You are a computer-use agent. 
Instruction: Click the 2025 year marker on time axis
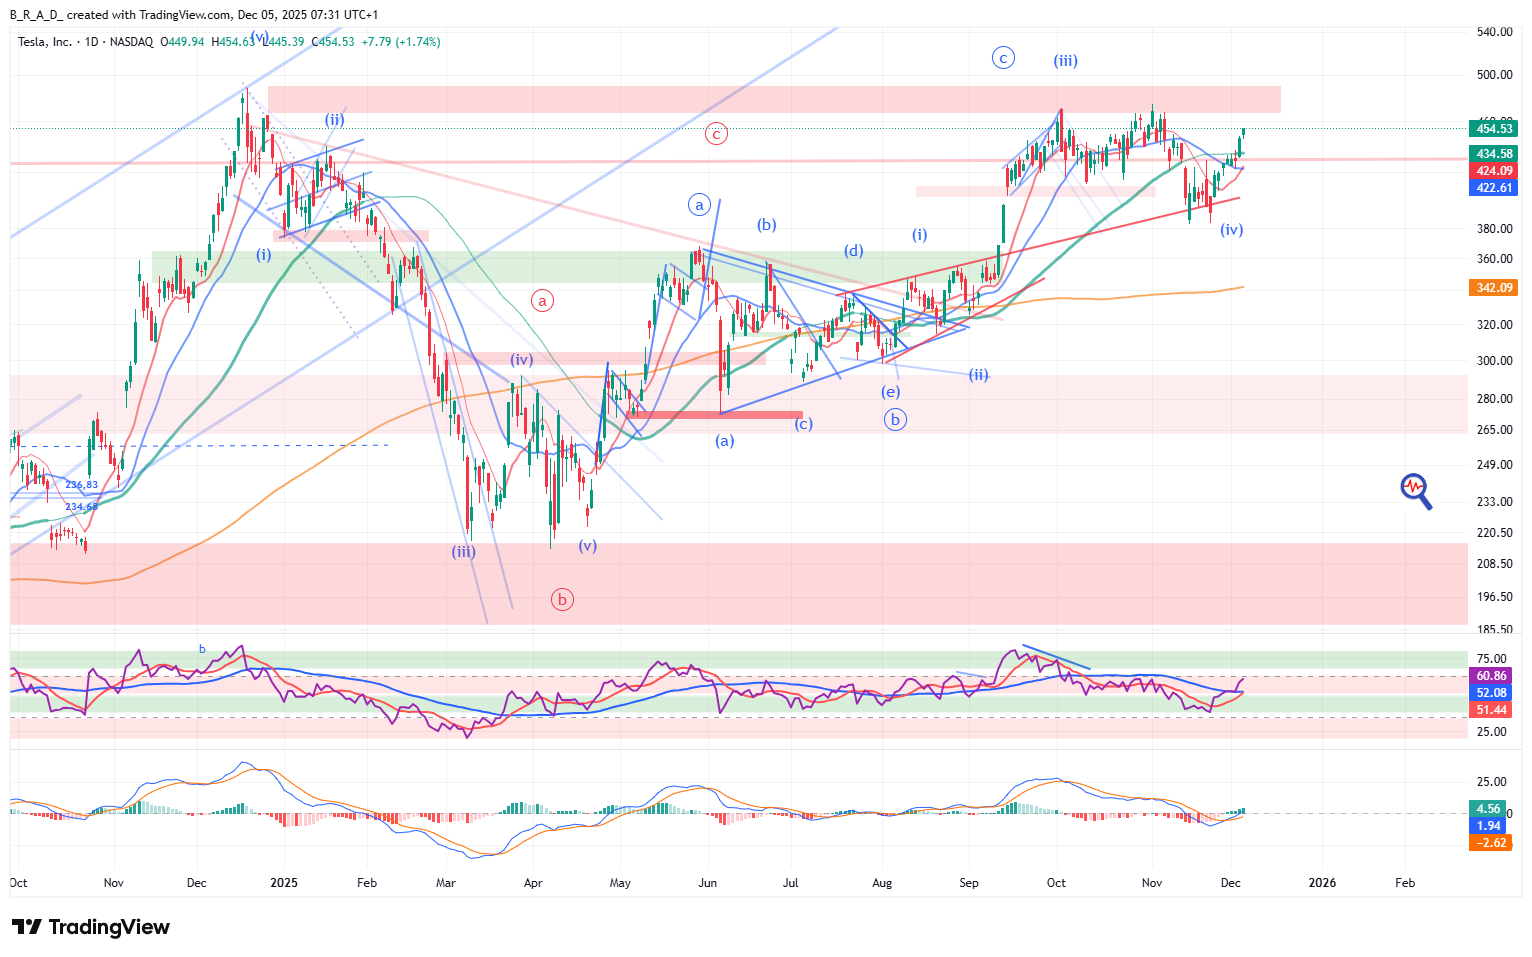(284, 883)
